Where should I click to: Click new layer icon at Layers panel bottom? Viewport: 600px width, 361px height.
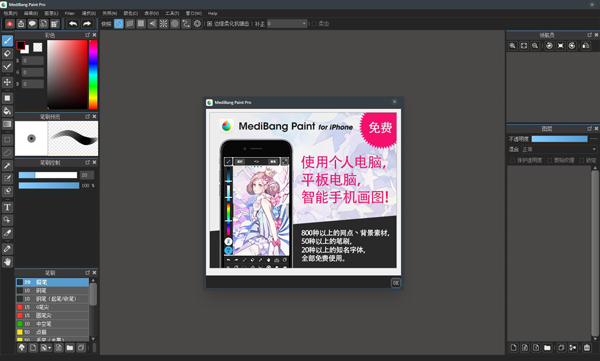[514, 348]
